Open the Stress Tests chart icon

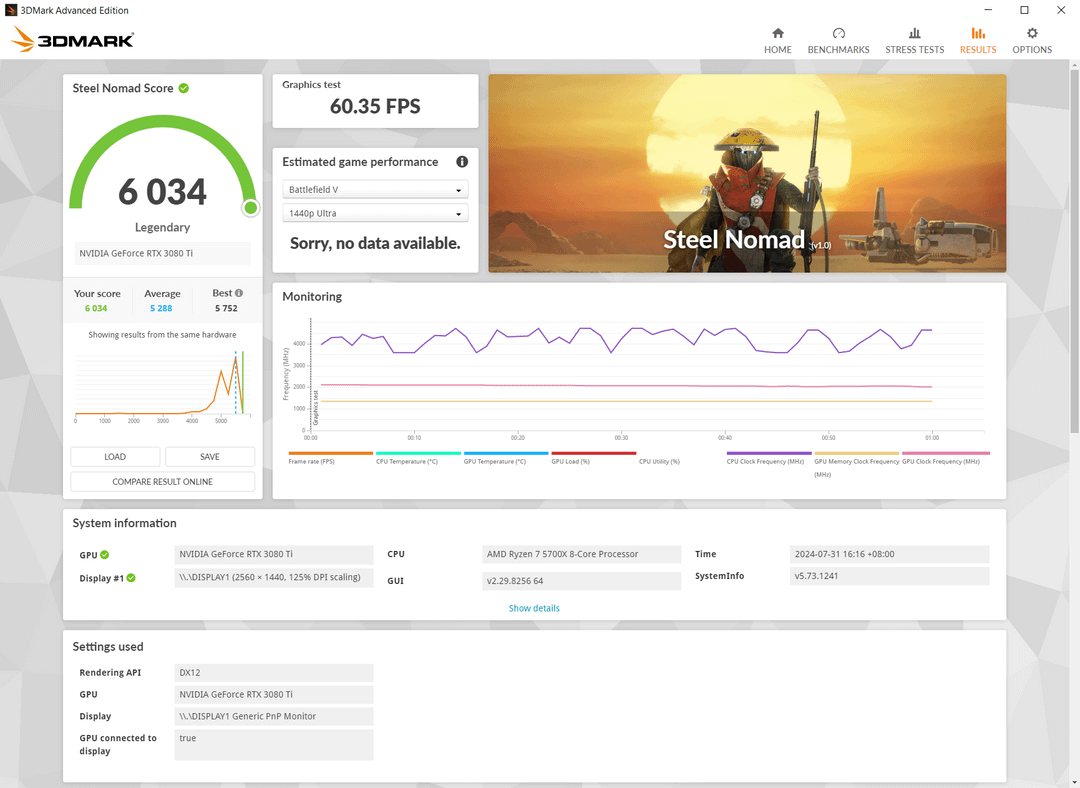click(x=914, y=33)
